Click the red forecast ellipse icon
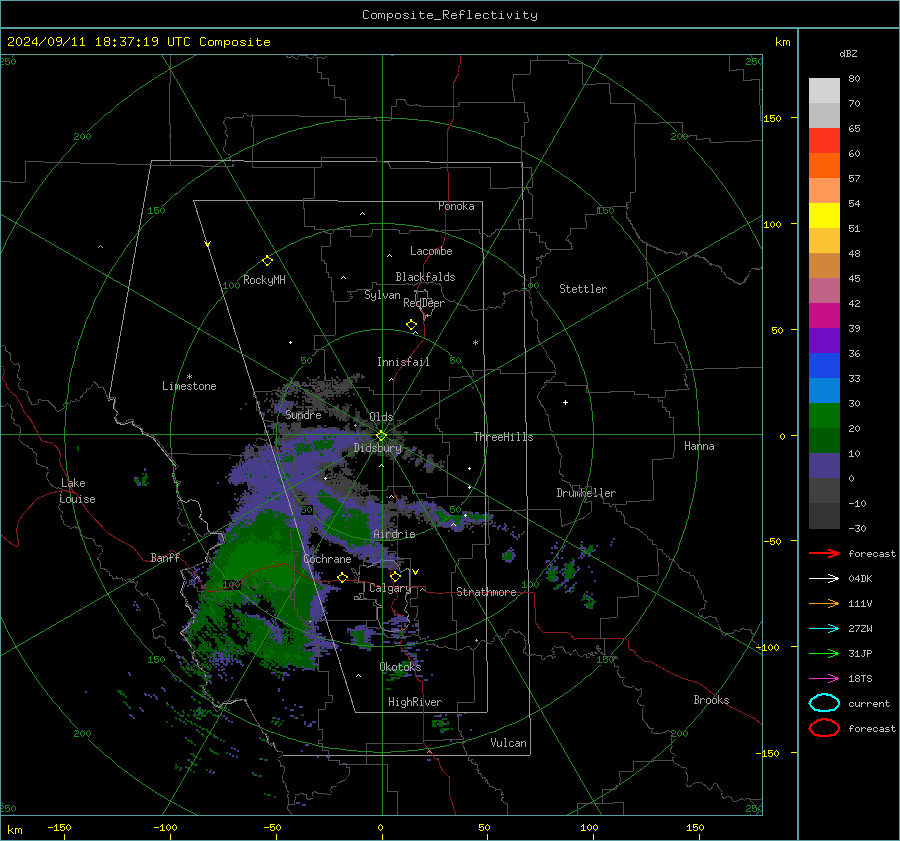Image resolution: width=900 pixels, height=841 pixels. (824, 728)
